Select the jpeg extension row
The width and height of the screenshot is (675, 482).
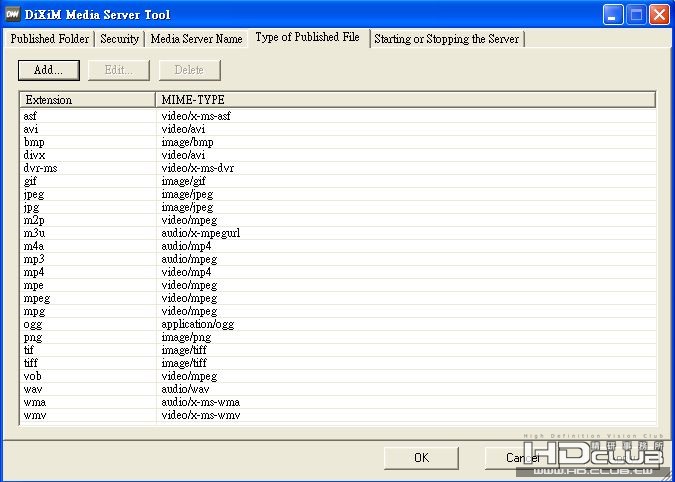pos(338,194)
